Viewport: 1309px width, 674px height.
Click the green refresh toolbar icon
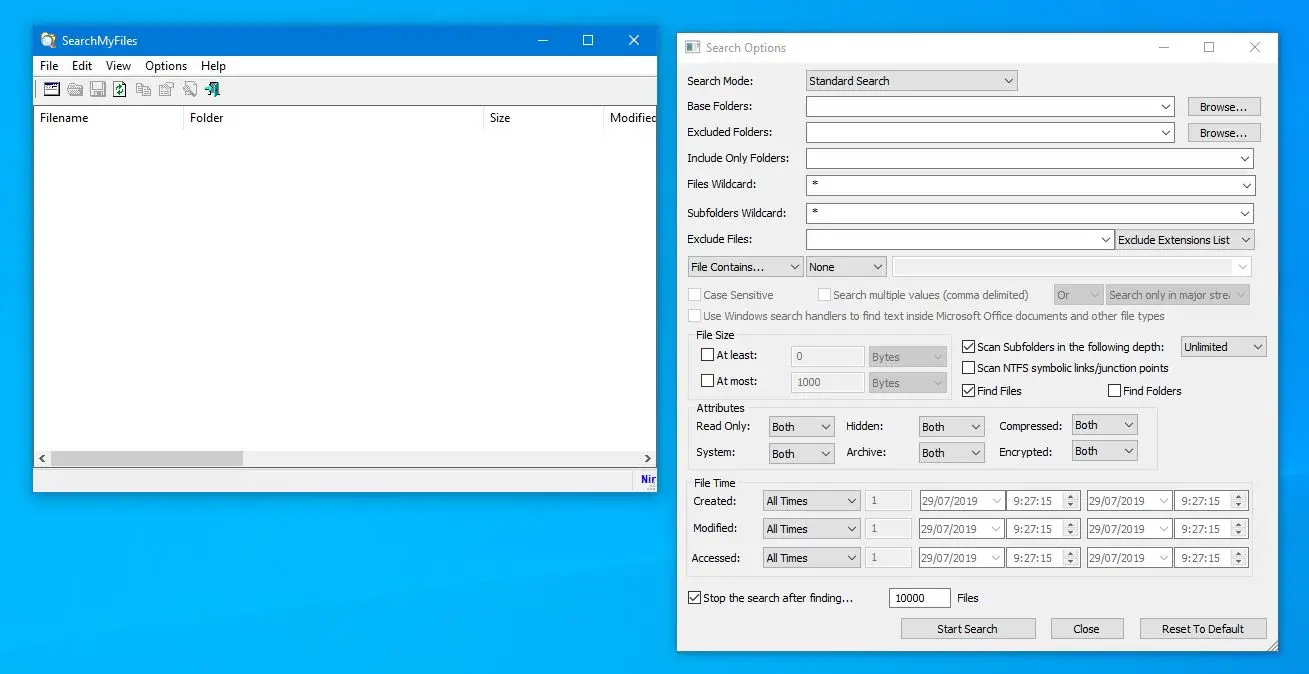120,89
